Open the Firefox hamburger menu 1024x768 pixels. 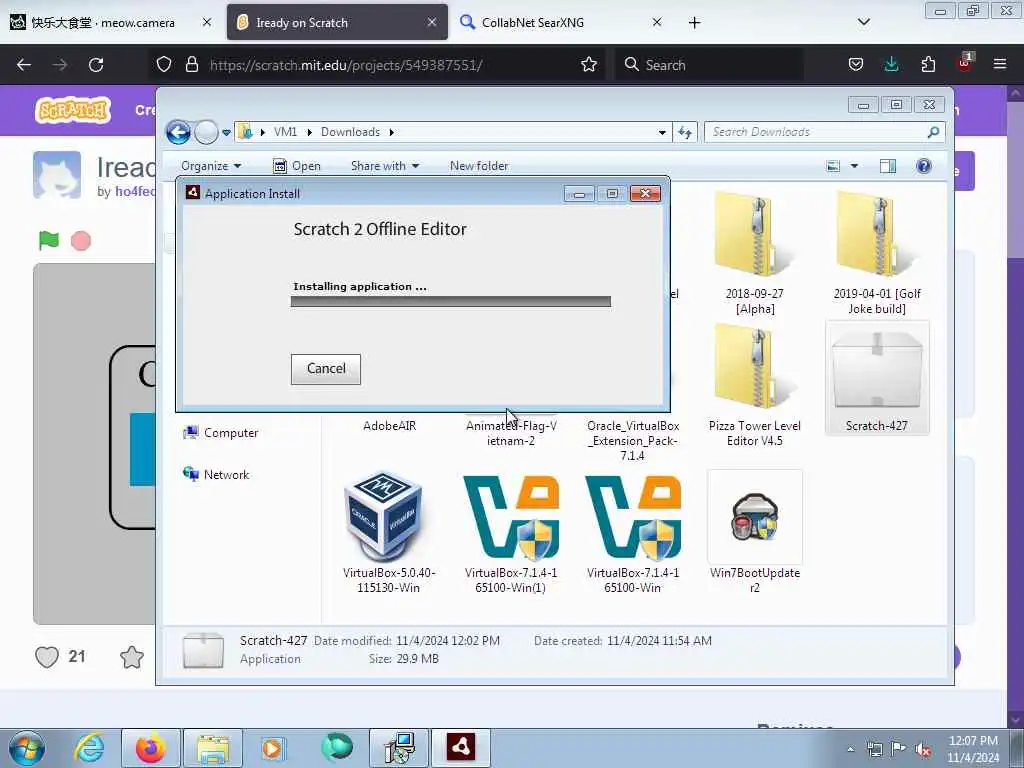point(1000,65)
